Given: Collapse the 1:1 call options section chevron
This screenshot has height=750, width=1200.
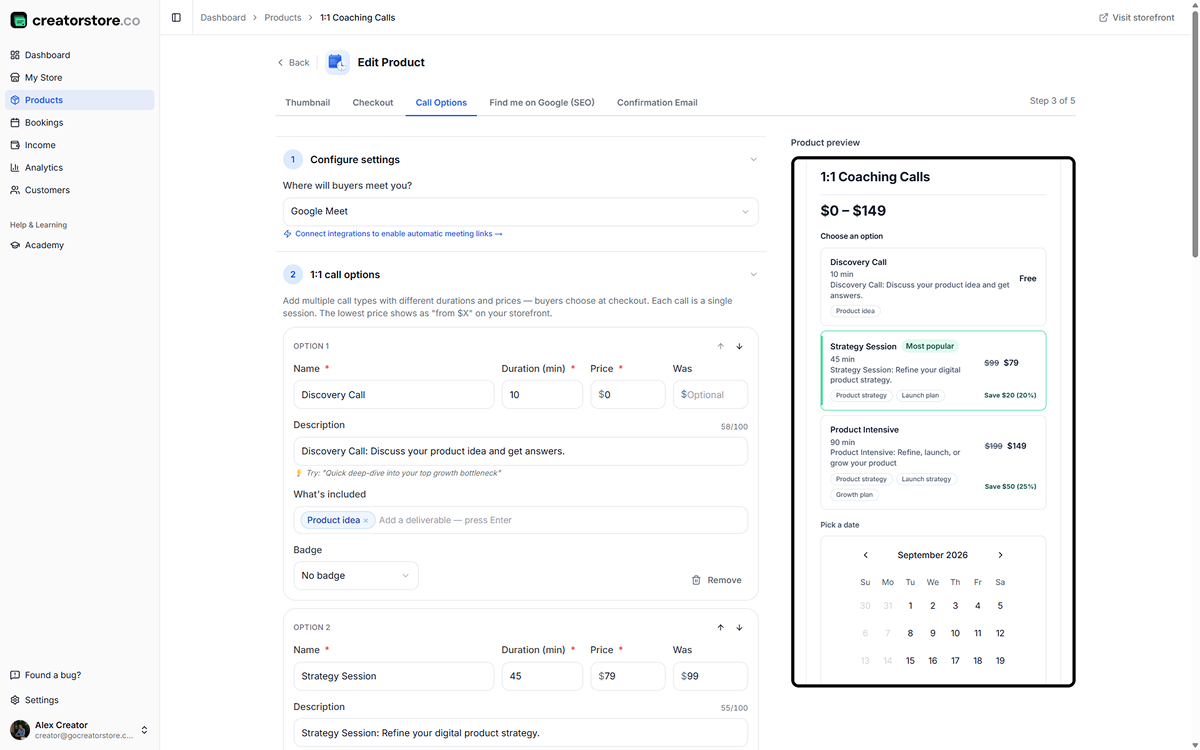Looking at the screenshot, I should coord(753,274).
